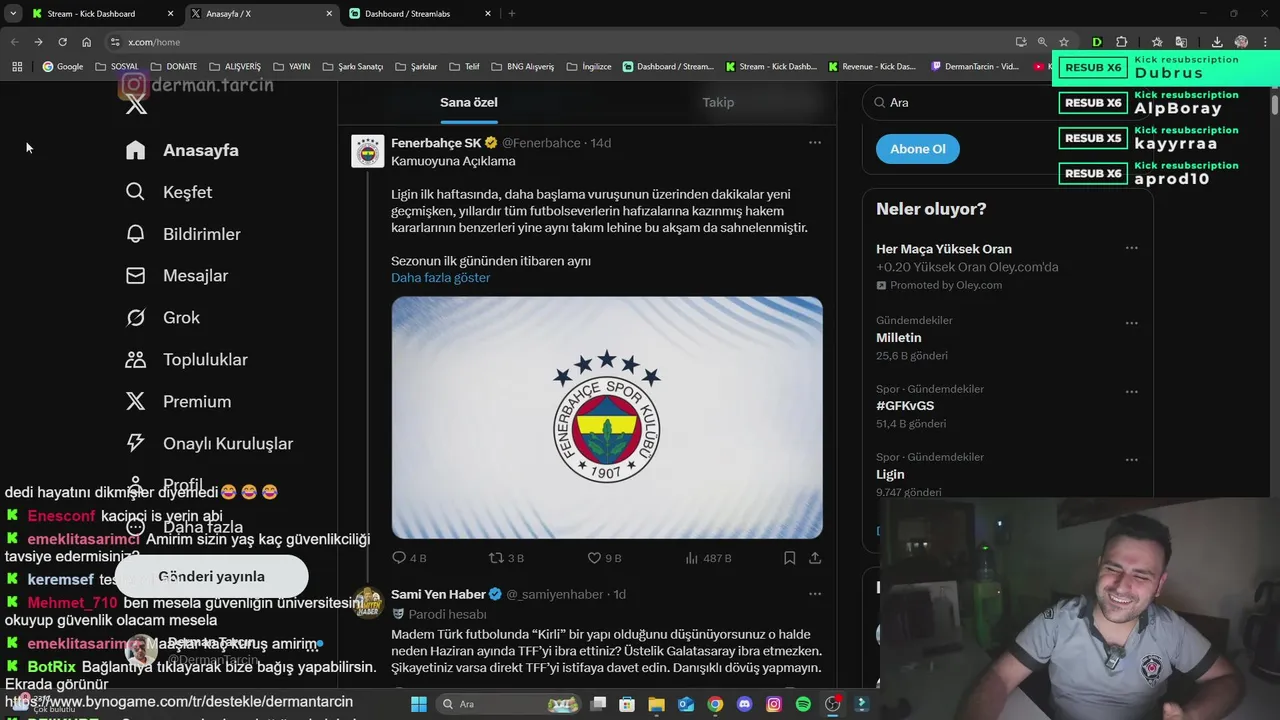
Task: Open Premium page in sidebar
Action: click(x=178, y=402)
